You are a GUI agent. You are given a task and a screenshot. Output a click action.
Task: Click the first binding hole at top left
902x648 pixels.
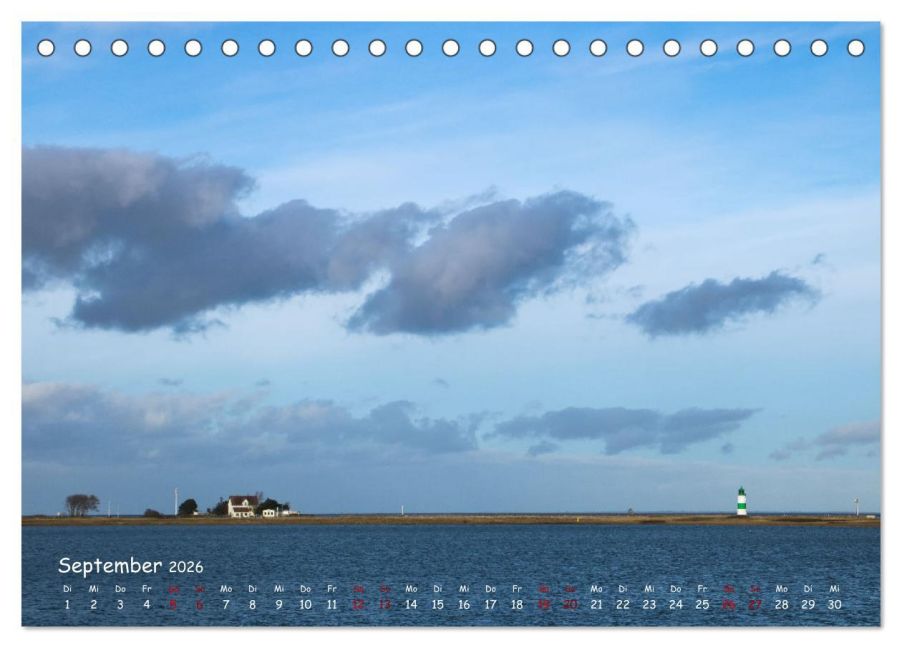[46, 48]
